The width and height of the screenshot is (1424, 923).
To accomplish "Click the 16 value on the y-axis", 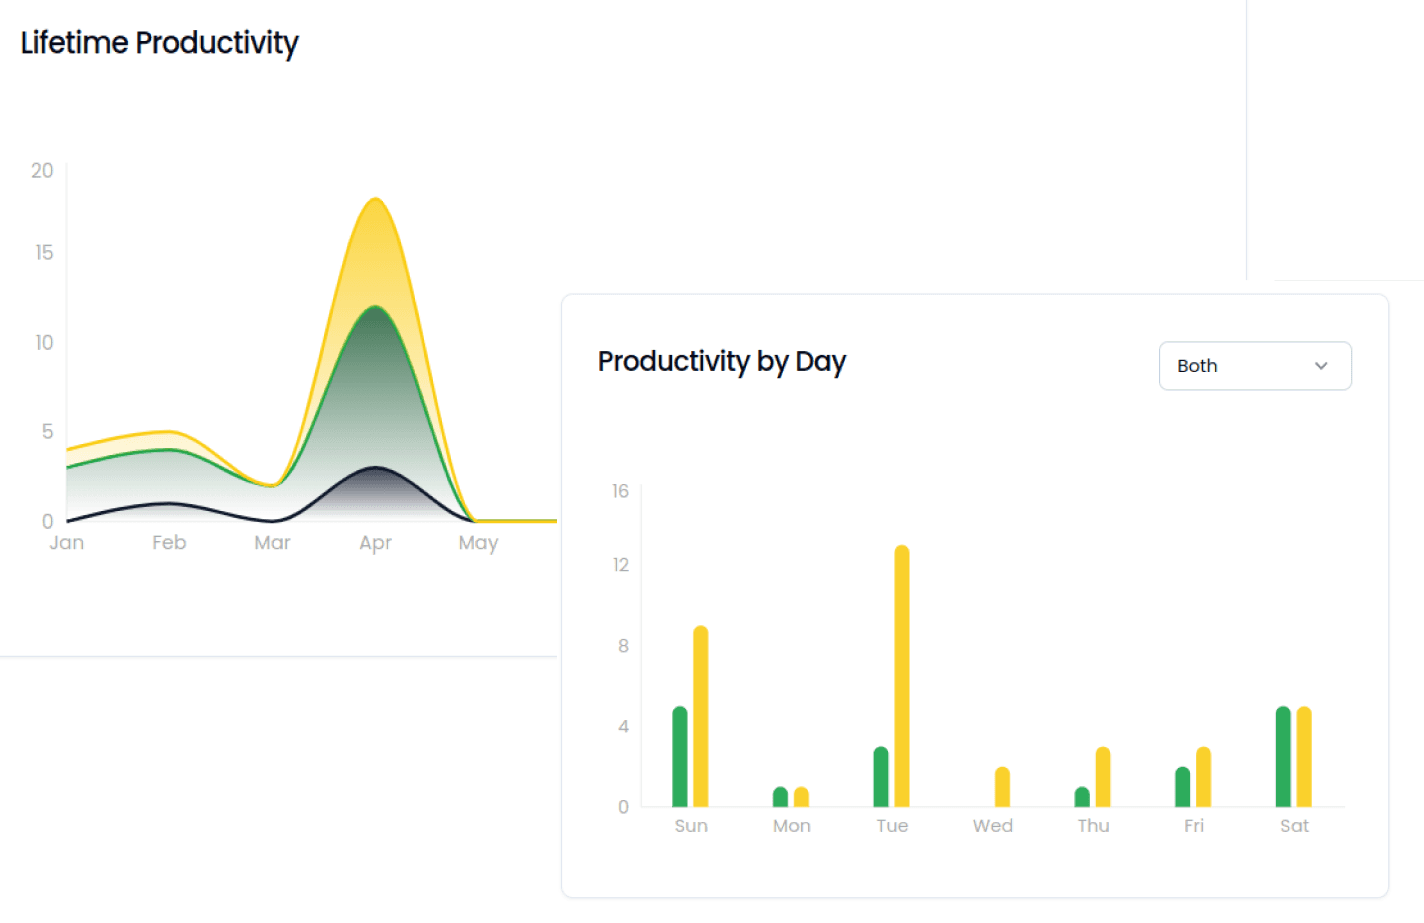I will (619, 490).
